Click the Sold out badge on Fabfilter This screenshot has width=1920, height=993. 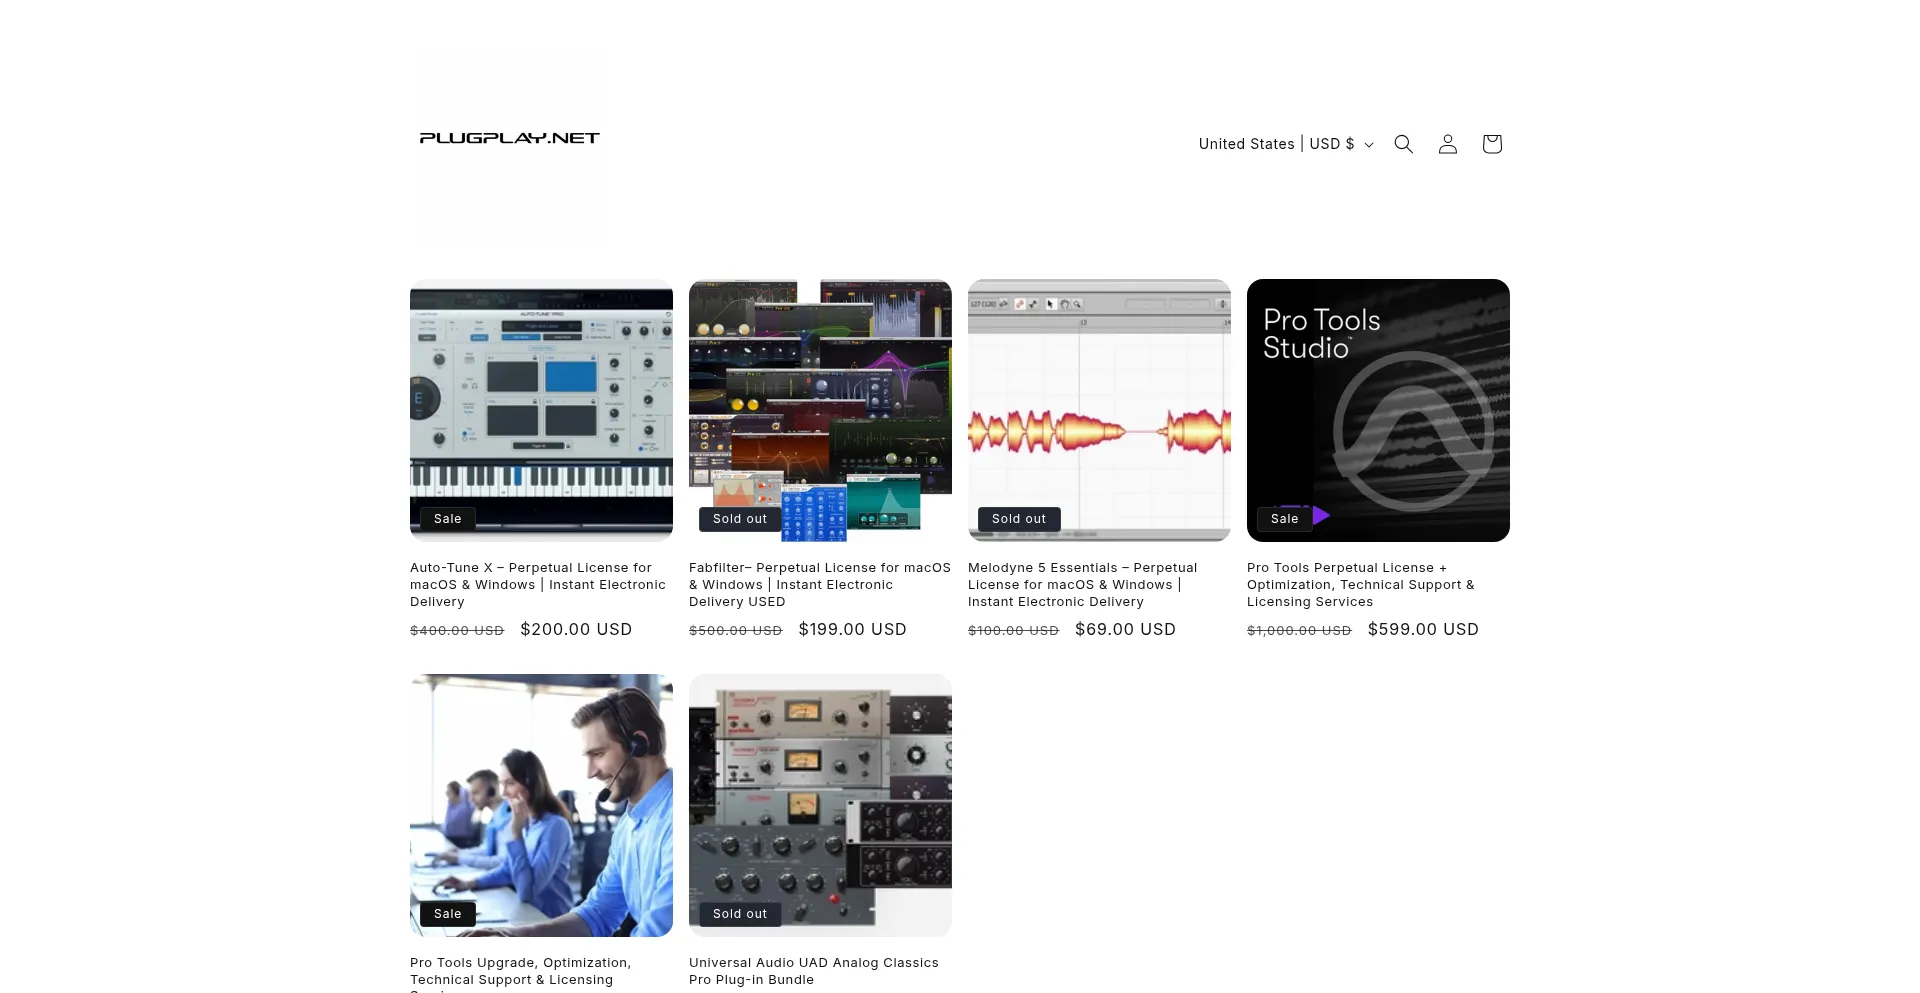tap(740, 519)
